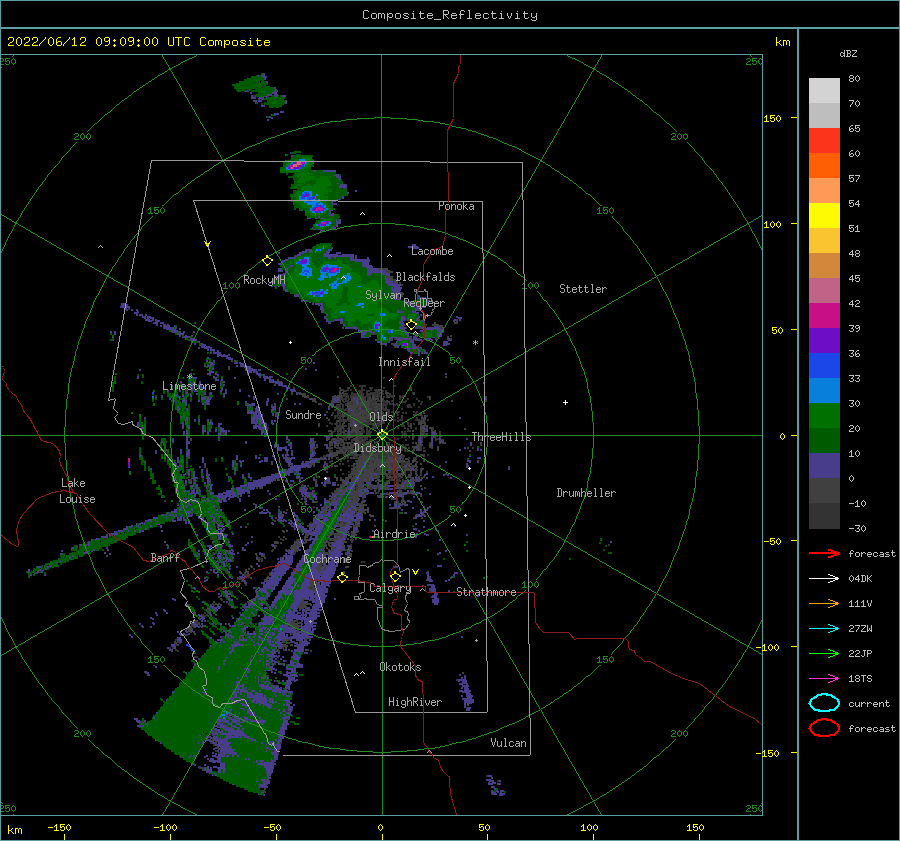Click the white 04DK arrow legend icon

[824, 579]
